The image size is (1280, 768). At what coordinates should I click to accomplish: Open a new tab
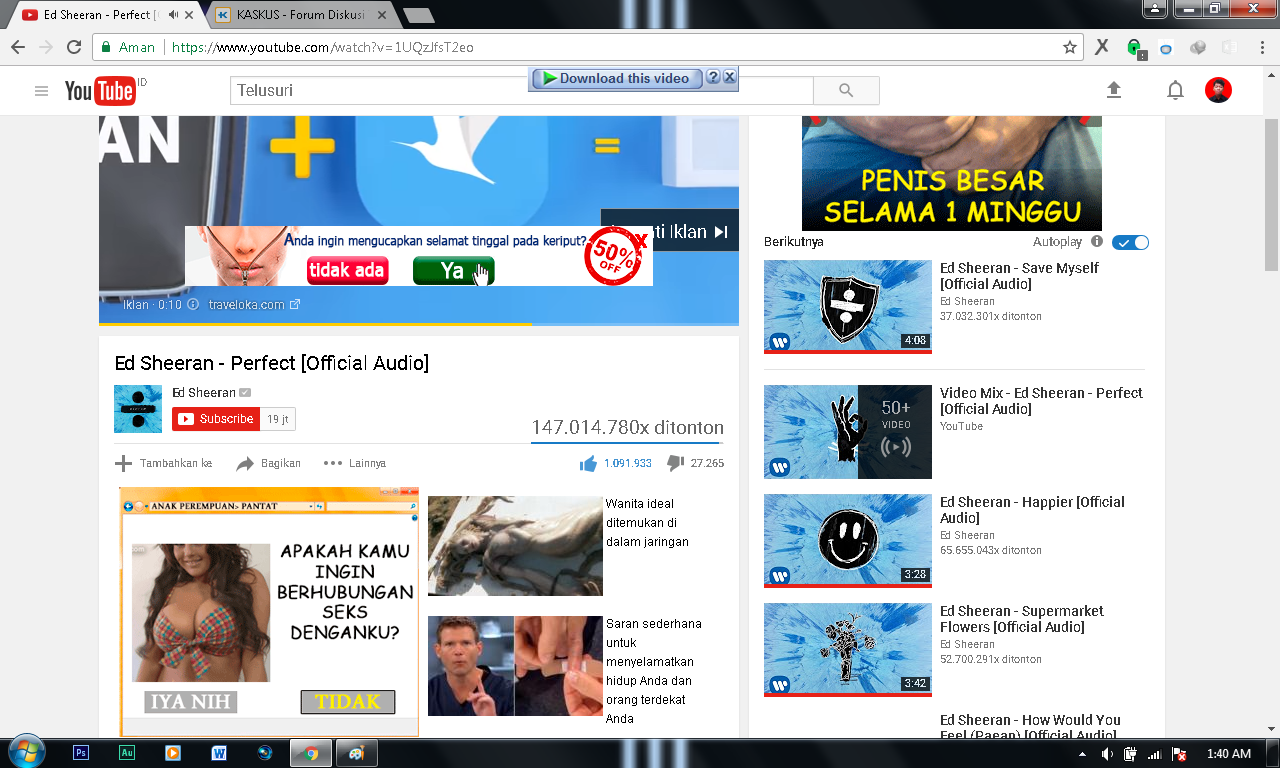point(418,15)
